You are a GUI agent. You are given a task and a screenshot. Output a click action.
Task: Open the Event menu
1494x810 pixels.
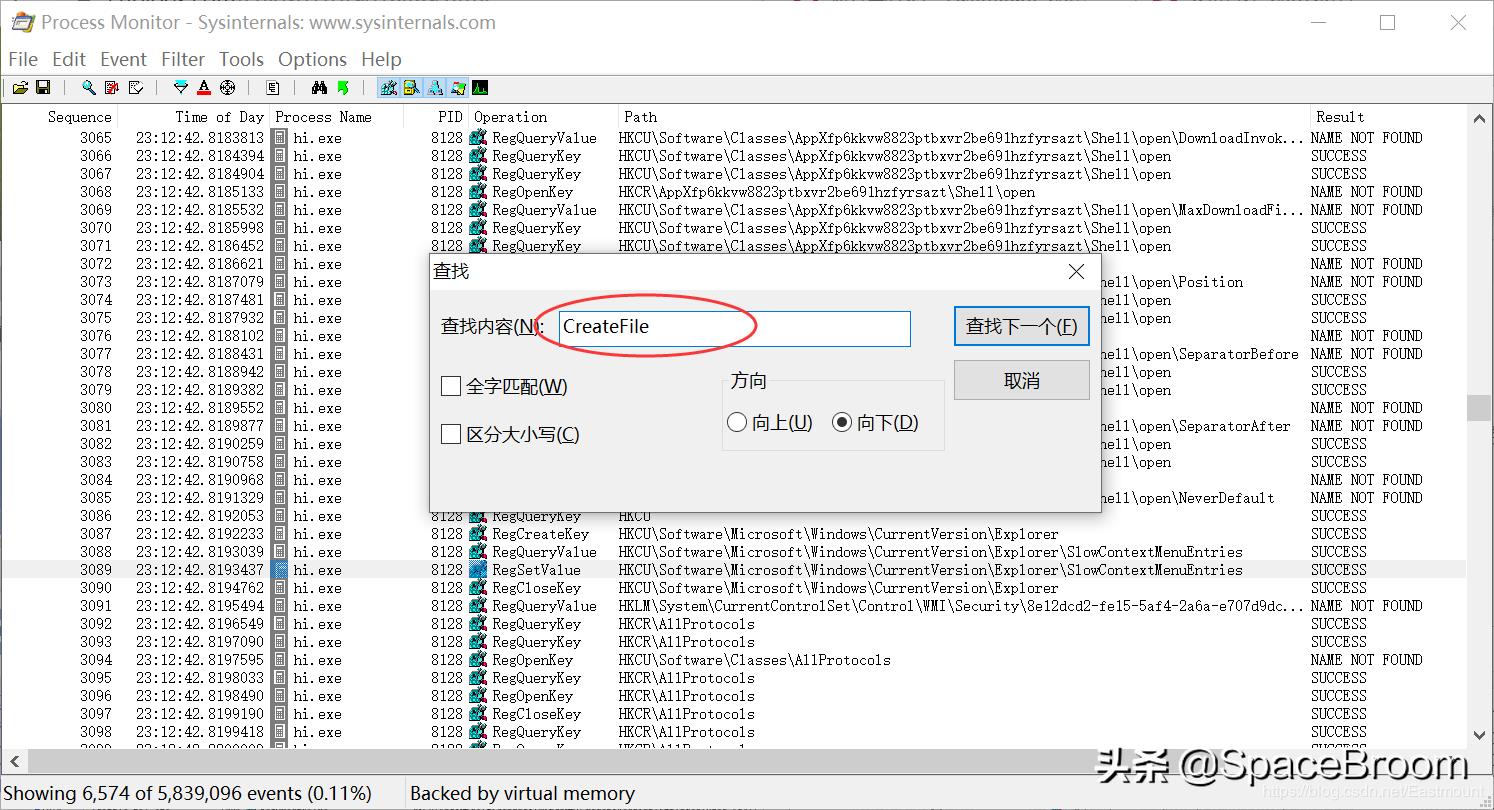[123, 59]
